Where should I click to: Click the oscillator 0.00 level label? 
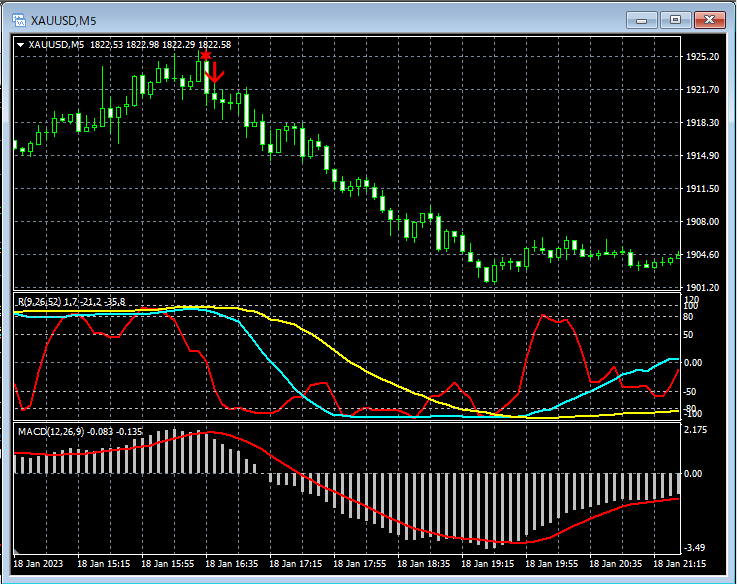[x=692, y=363]
